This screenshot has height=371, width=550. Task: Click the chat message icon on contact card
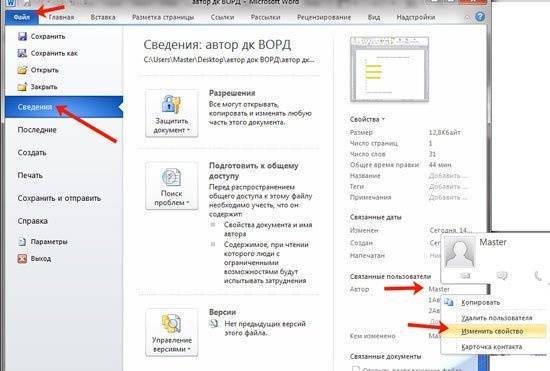(502, 276)
